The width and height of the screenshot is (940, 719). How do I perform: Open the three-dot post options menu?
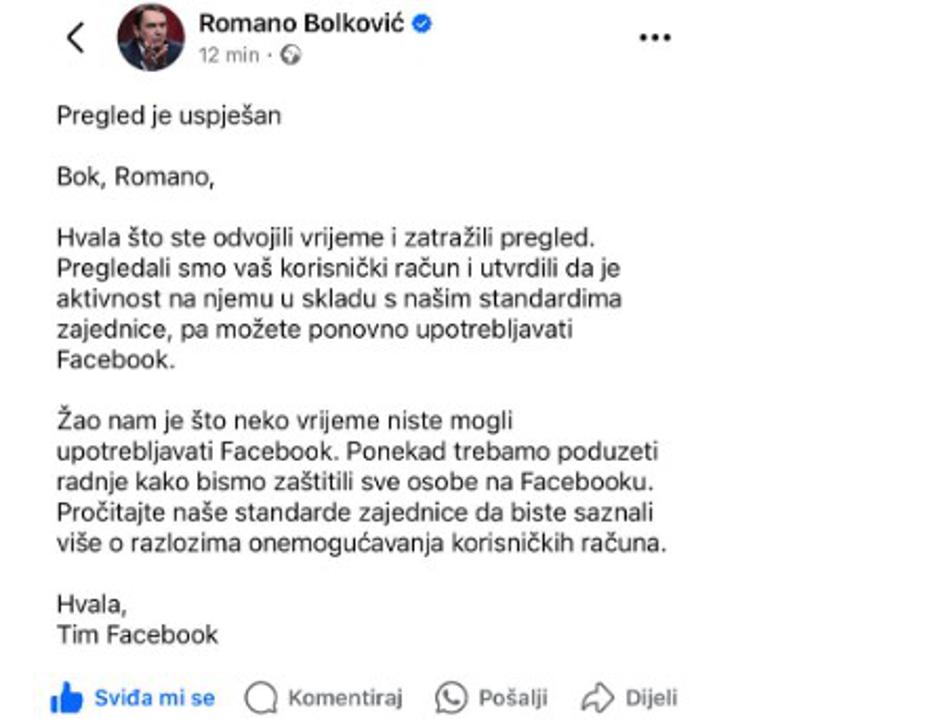(655, 38)
